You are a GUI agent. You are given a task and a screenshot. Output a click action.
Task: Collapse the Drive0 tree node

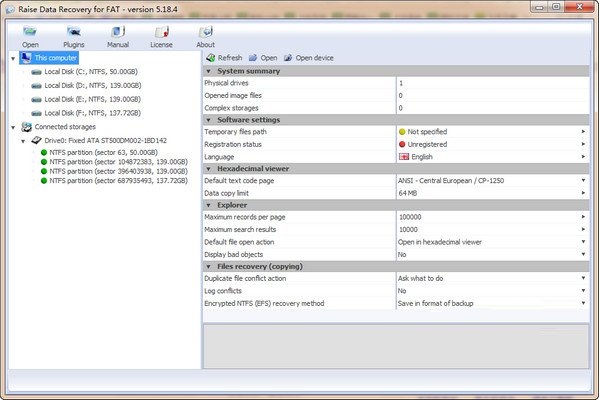pos(23,141)
